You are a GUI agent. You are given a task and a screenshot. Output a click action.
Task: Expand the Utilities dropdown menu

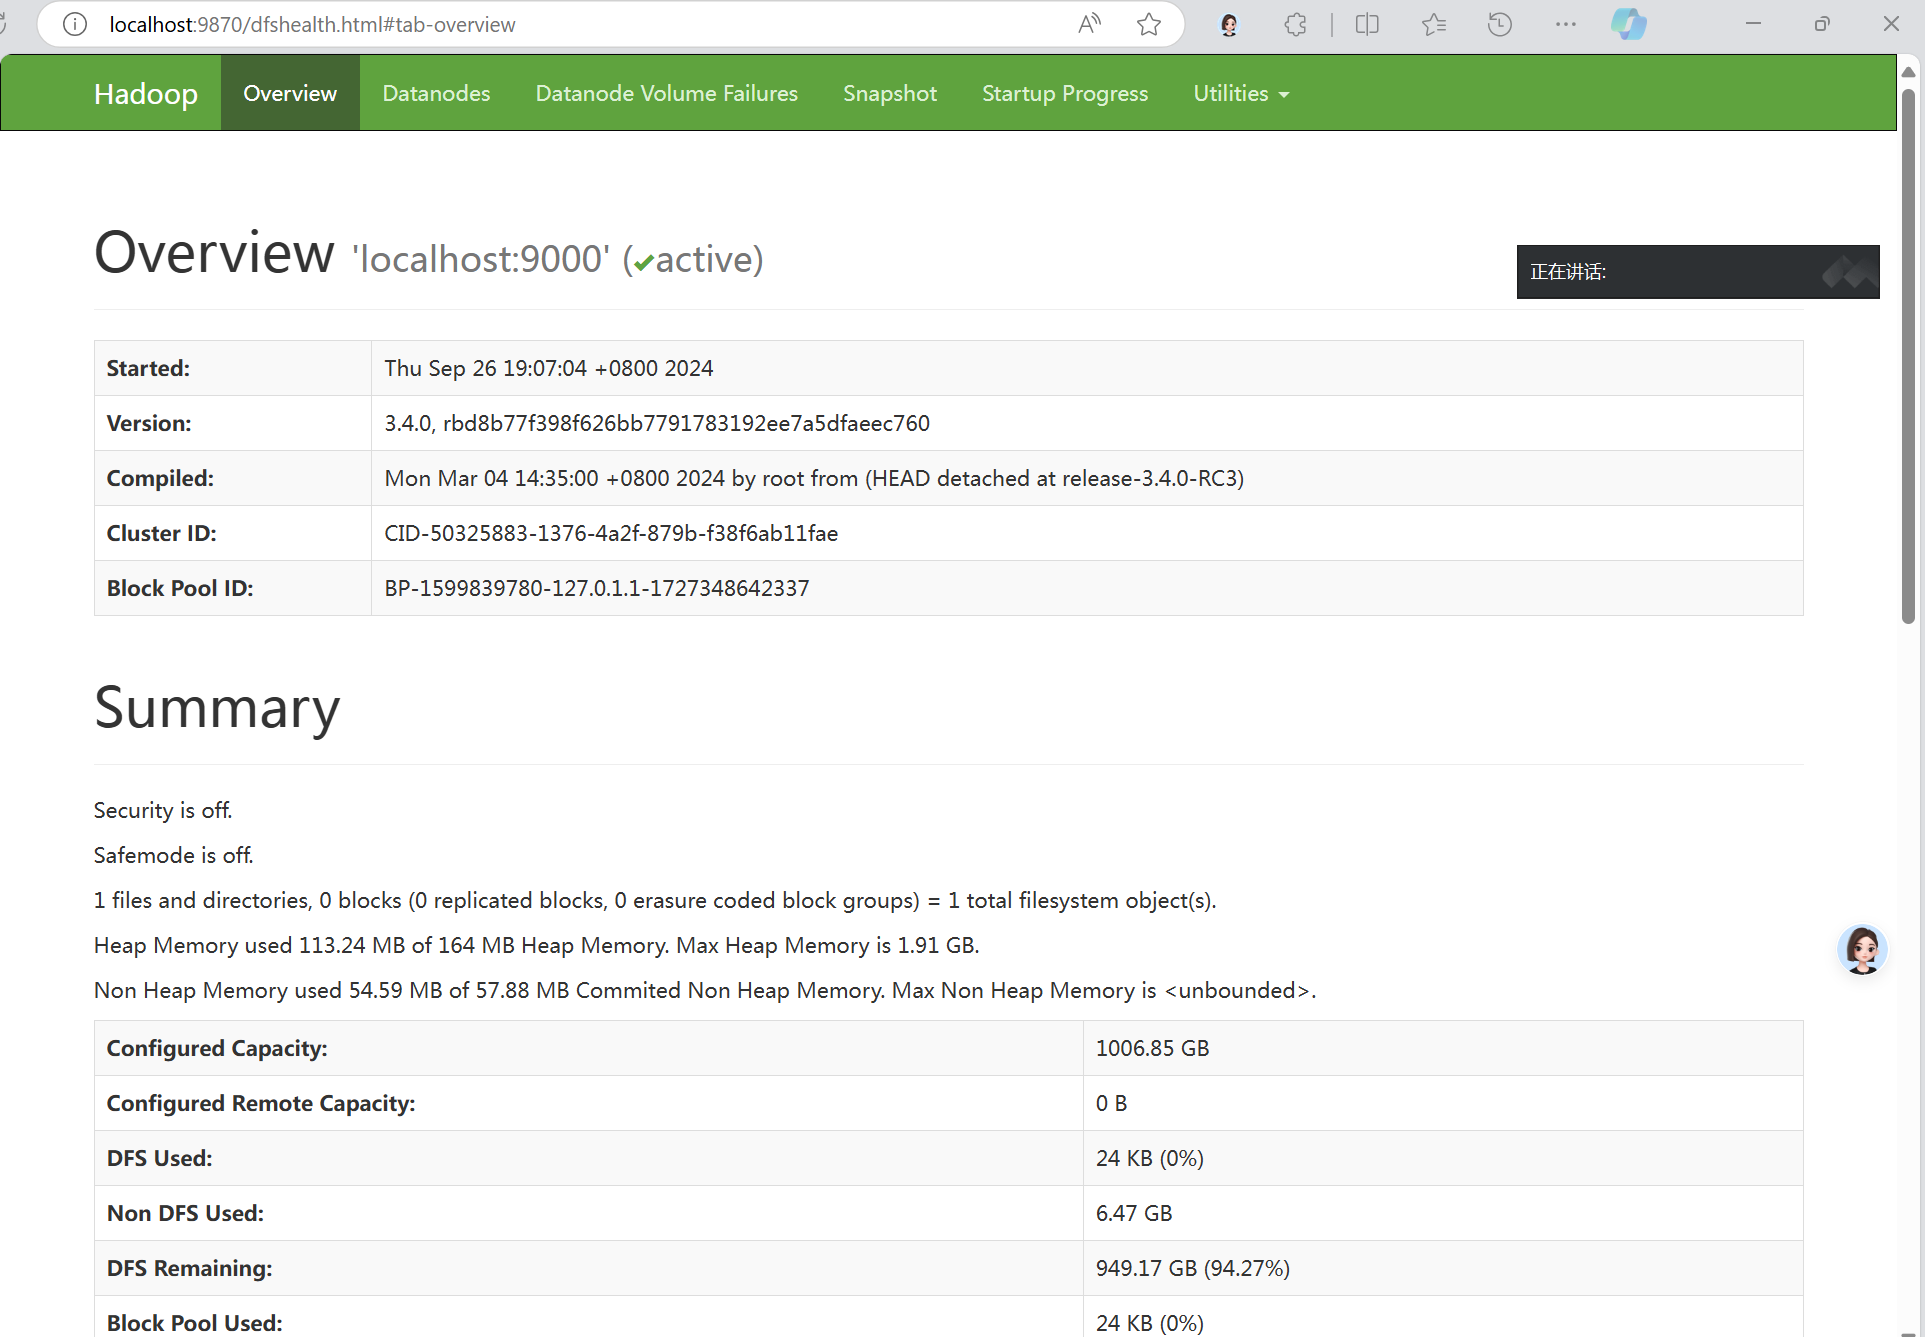1241,93
